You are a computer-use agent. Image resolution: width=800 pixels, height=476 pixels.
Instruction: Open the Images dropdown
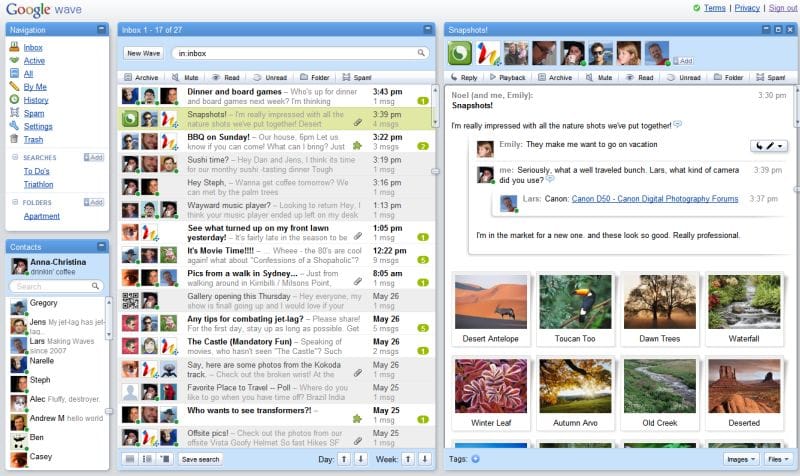pyautogui.click(x=740, y=459)
